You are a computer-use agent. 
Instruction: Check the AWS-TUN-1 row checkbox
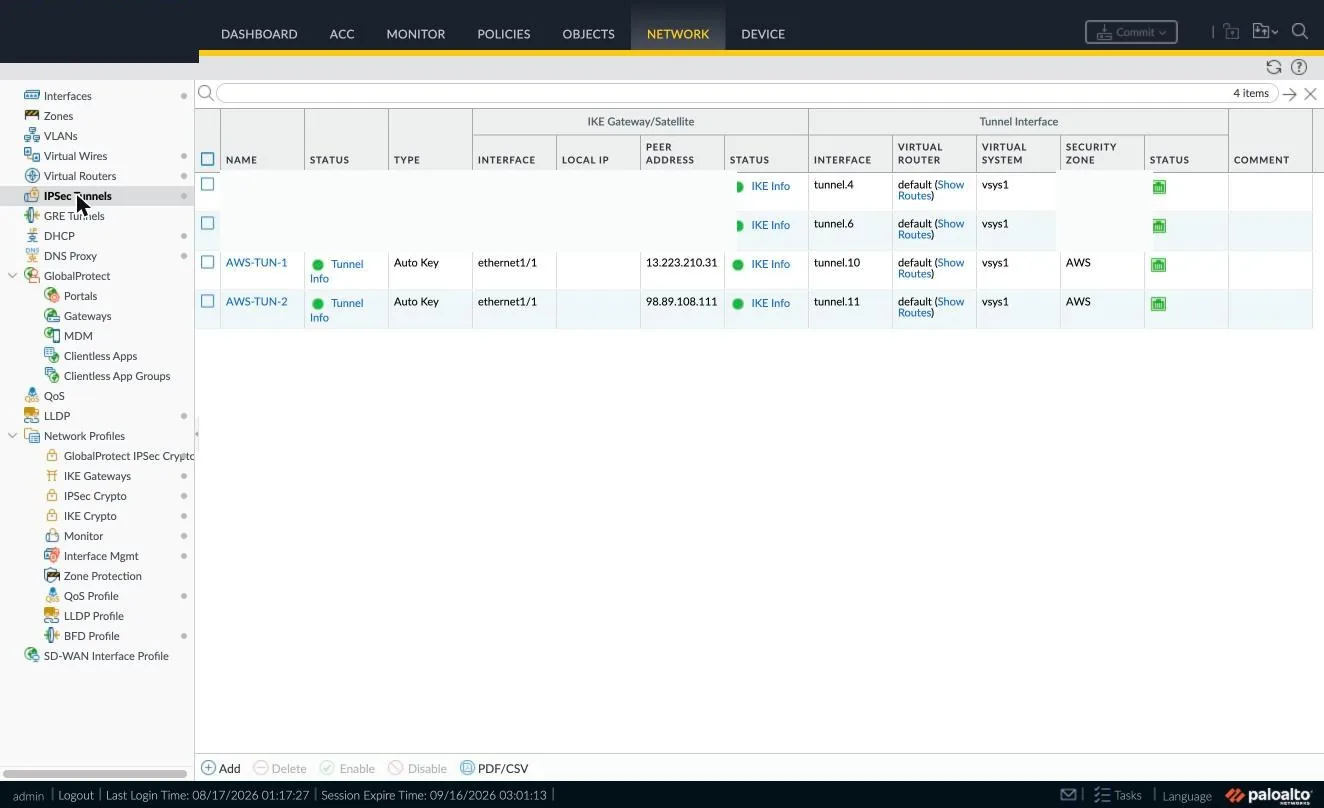click(208, 262)
